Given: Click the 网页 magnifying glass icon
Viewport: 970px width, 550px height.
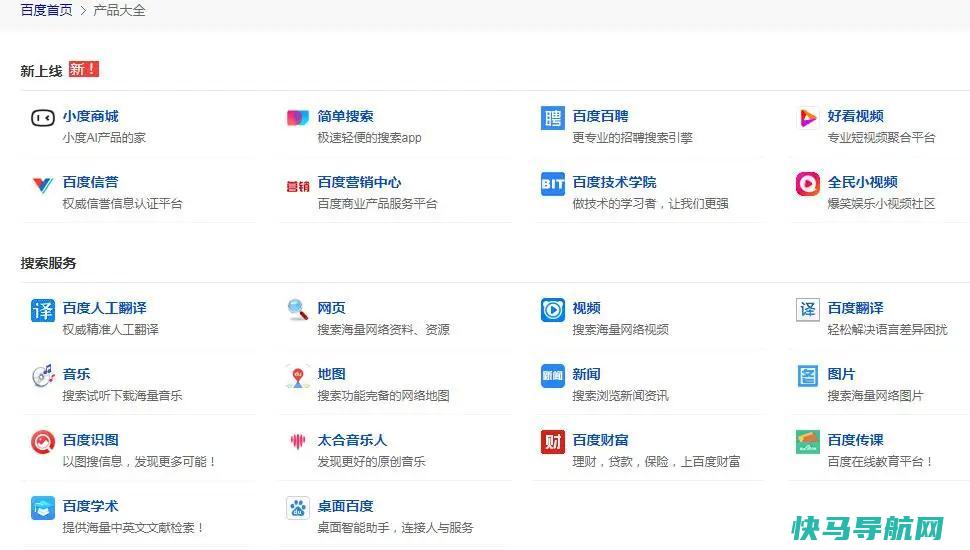Looking at the screenshot, I should pos(298,309).
